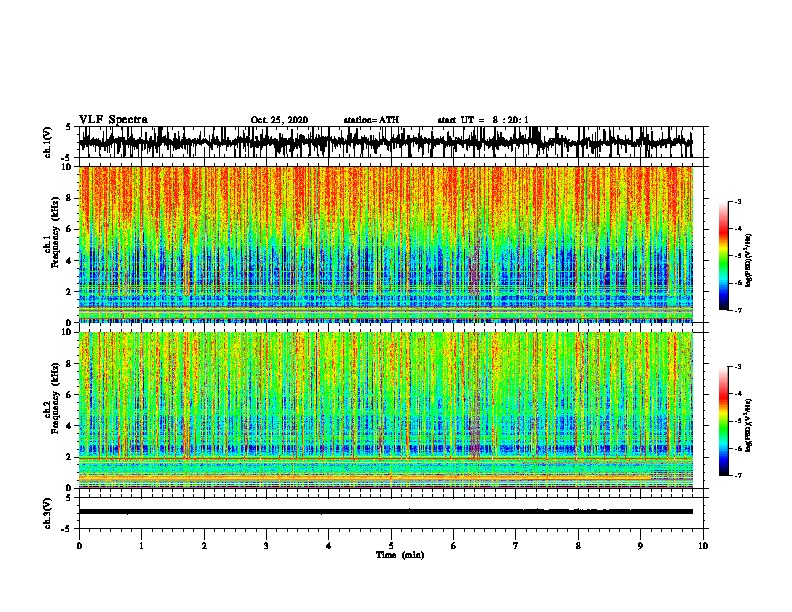Click the time axis tick label "4"

(329, 546)
